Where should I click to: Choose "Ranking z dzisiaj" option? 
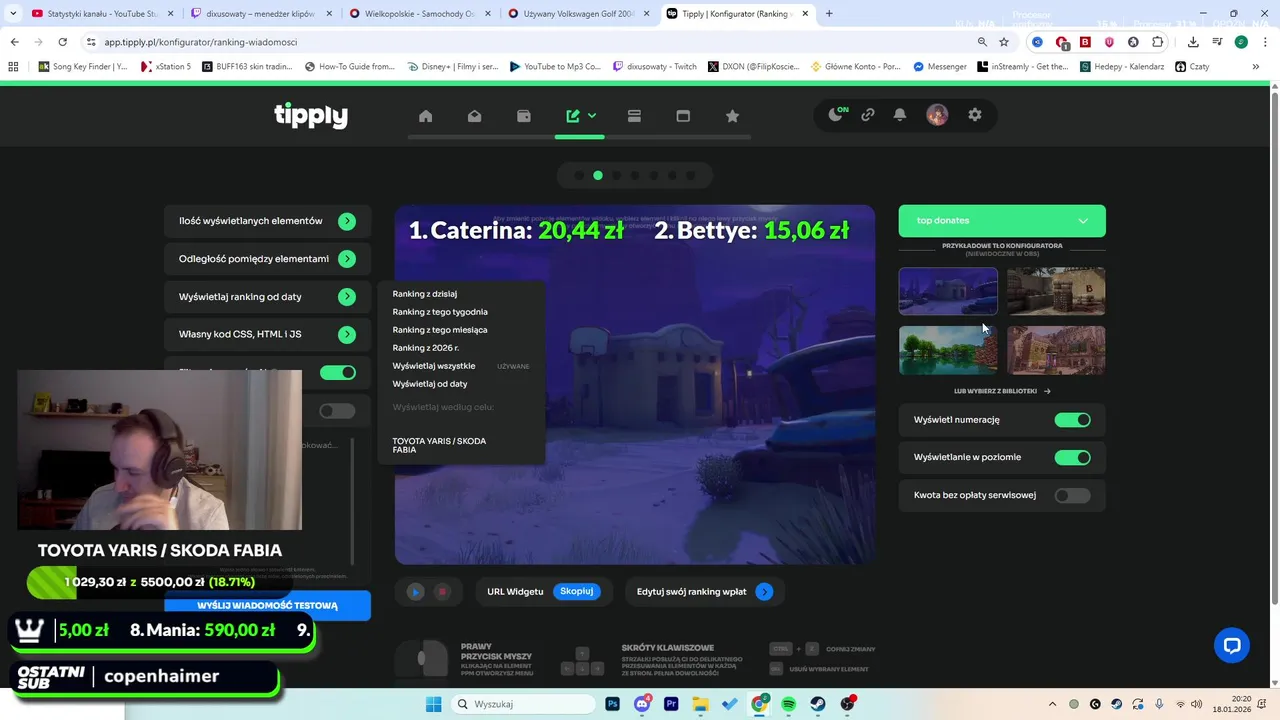tap(425, 294)
